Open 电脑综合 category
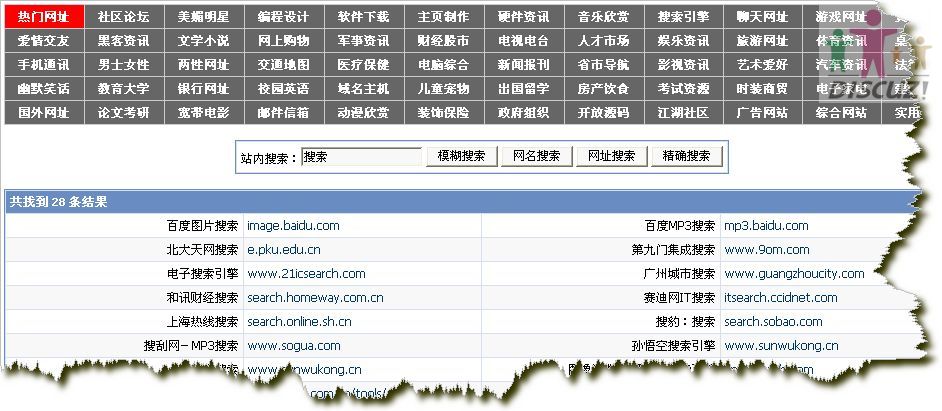Viewport: 942px width, 411px height. pyautogui.click(x=444, y=65)
